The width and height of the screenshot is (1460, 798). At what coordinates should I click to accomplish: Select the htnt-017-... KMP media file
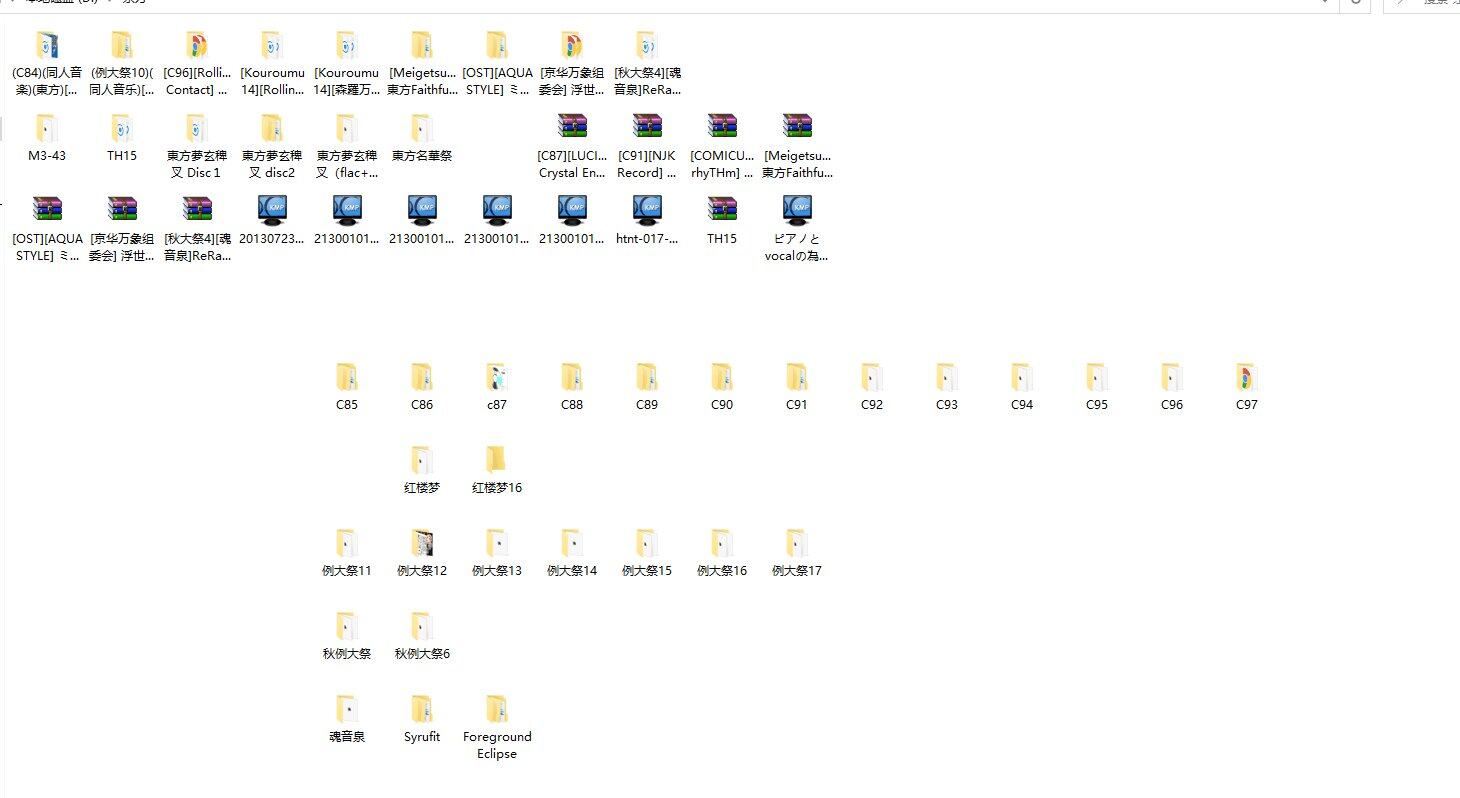point(647,221)
